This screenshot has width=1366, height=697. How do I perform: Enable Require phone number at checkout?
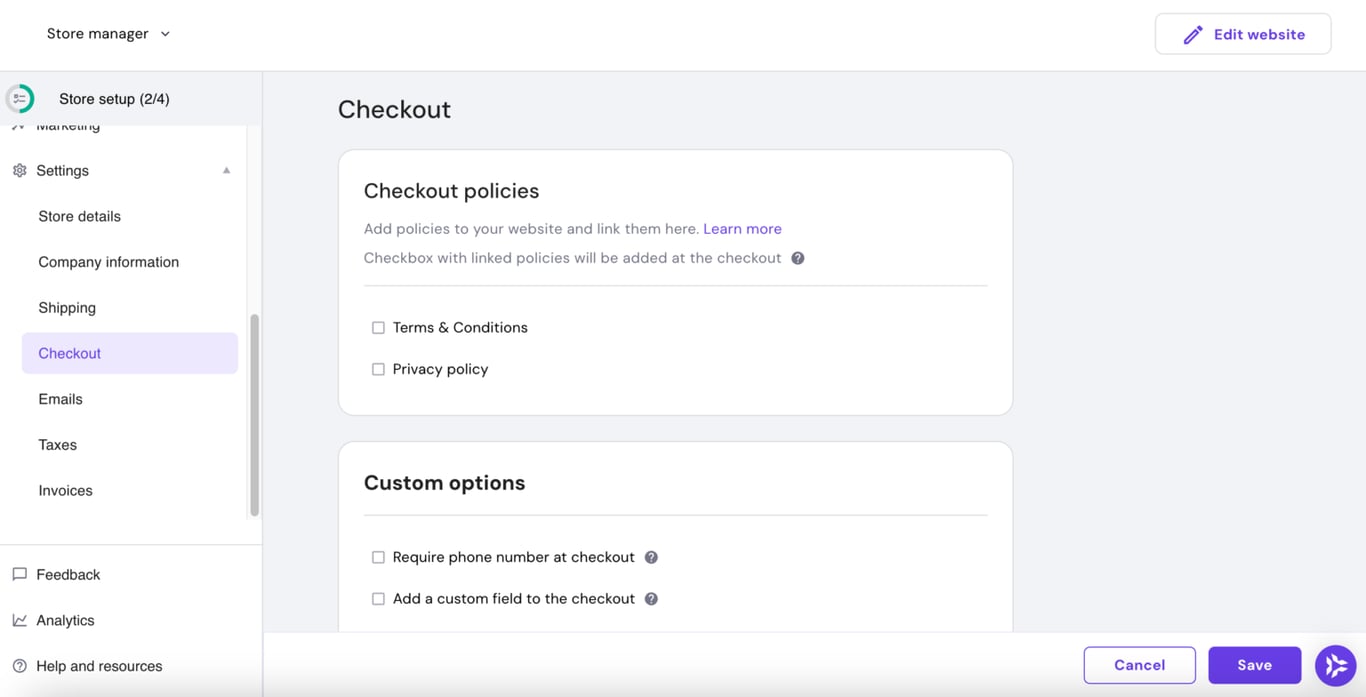(x=378, y=557)
